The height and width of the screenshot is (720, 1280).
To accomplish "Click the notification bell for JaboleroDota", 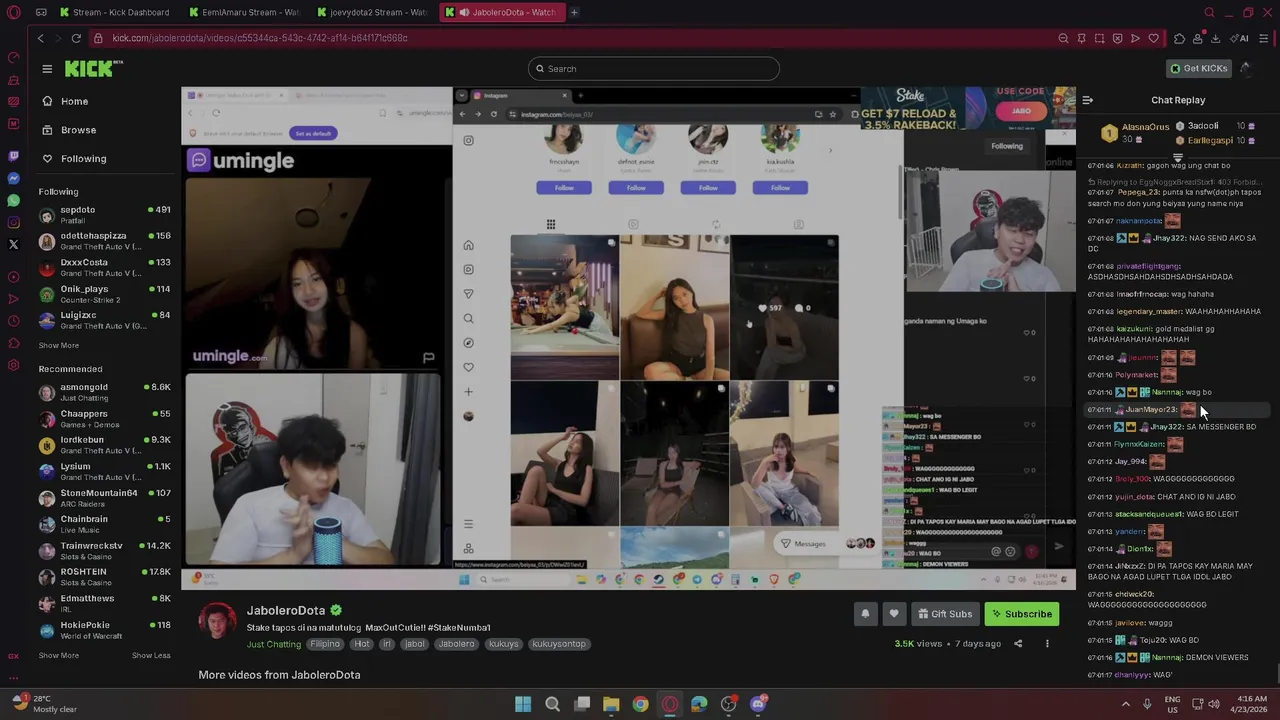I will 865,614.
